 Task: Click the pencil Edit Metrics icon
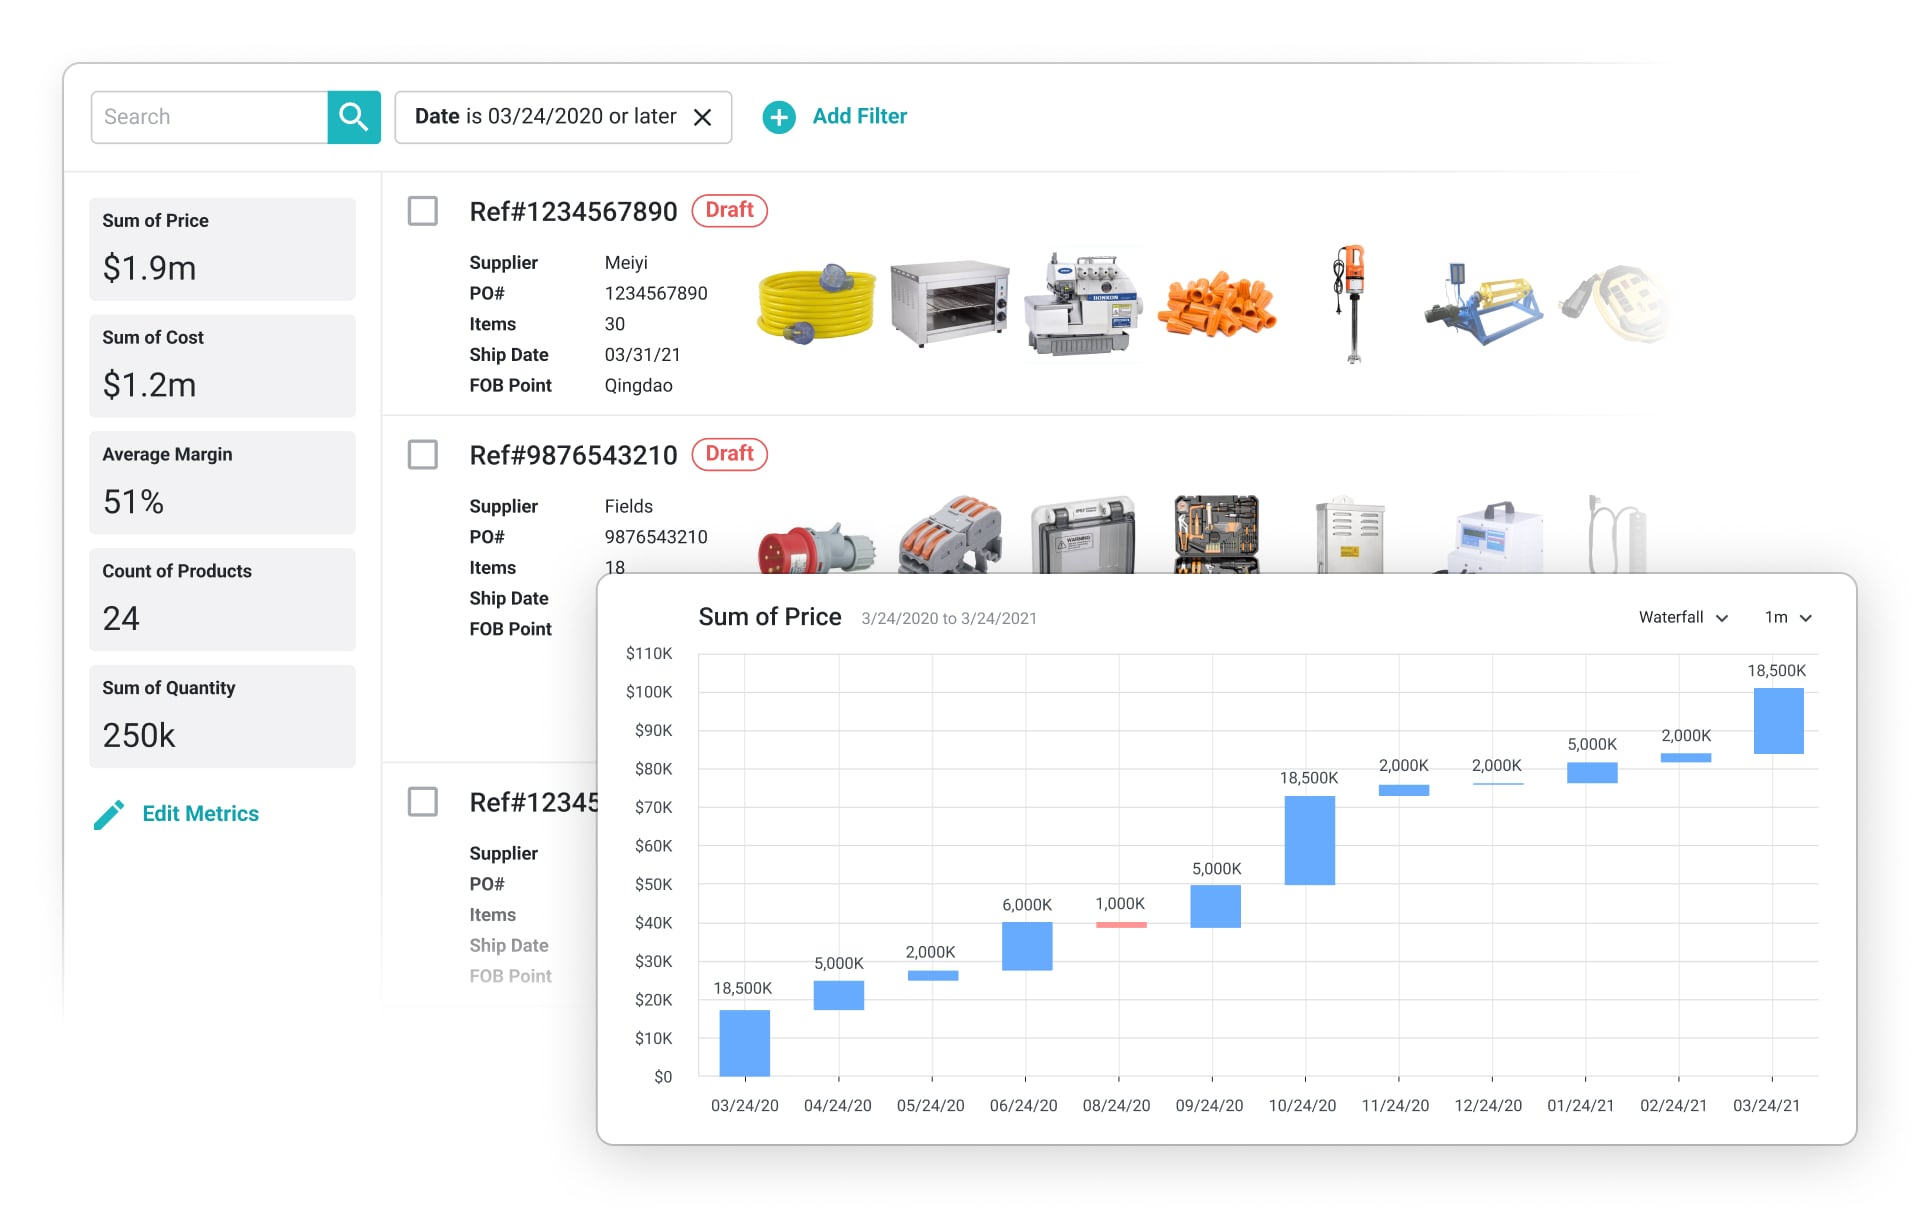point(109,814)
